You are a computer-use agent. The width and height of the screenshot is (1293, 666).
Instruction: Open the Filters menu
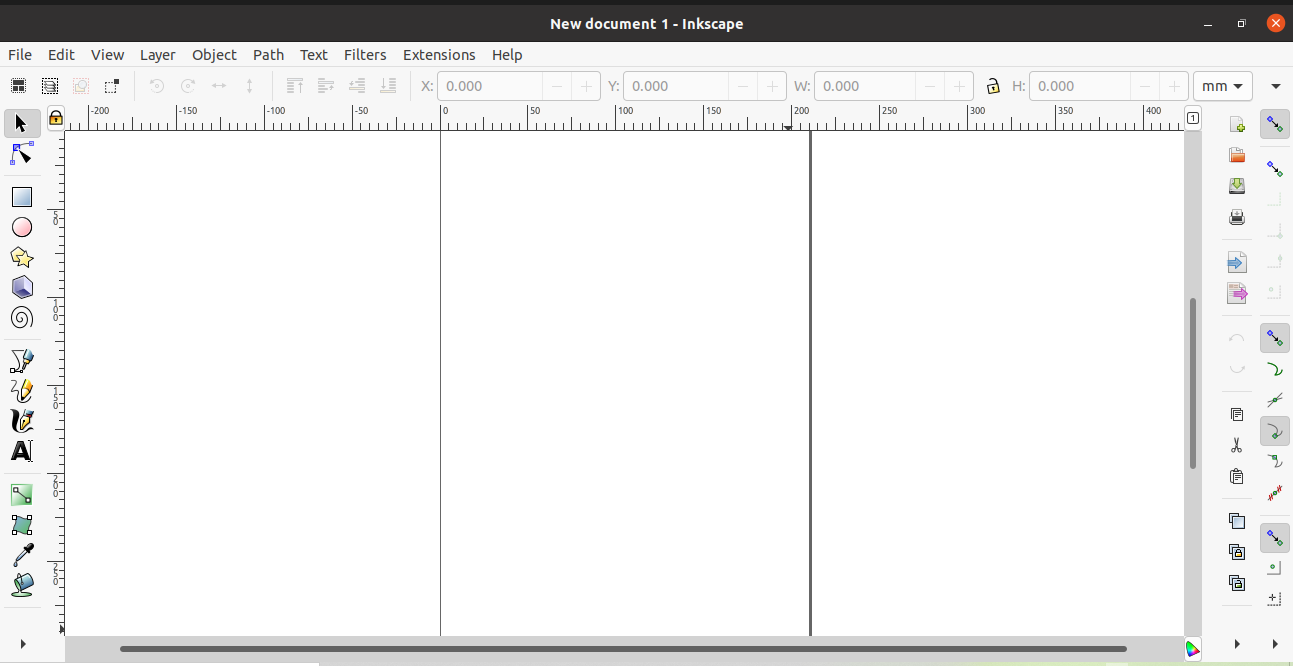point(365,55)
